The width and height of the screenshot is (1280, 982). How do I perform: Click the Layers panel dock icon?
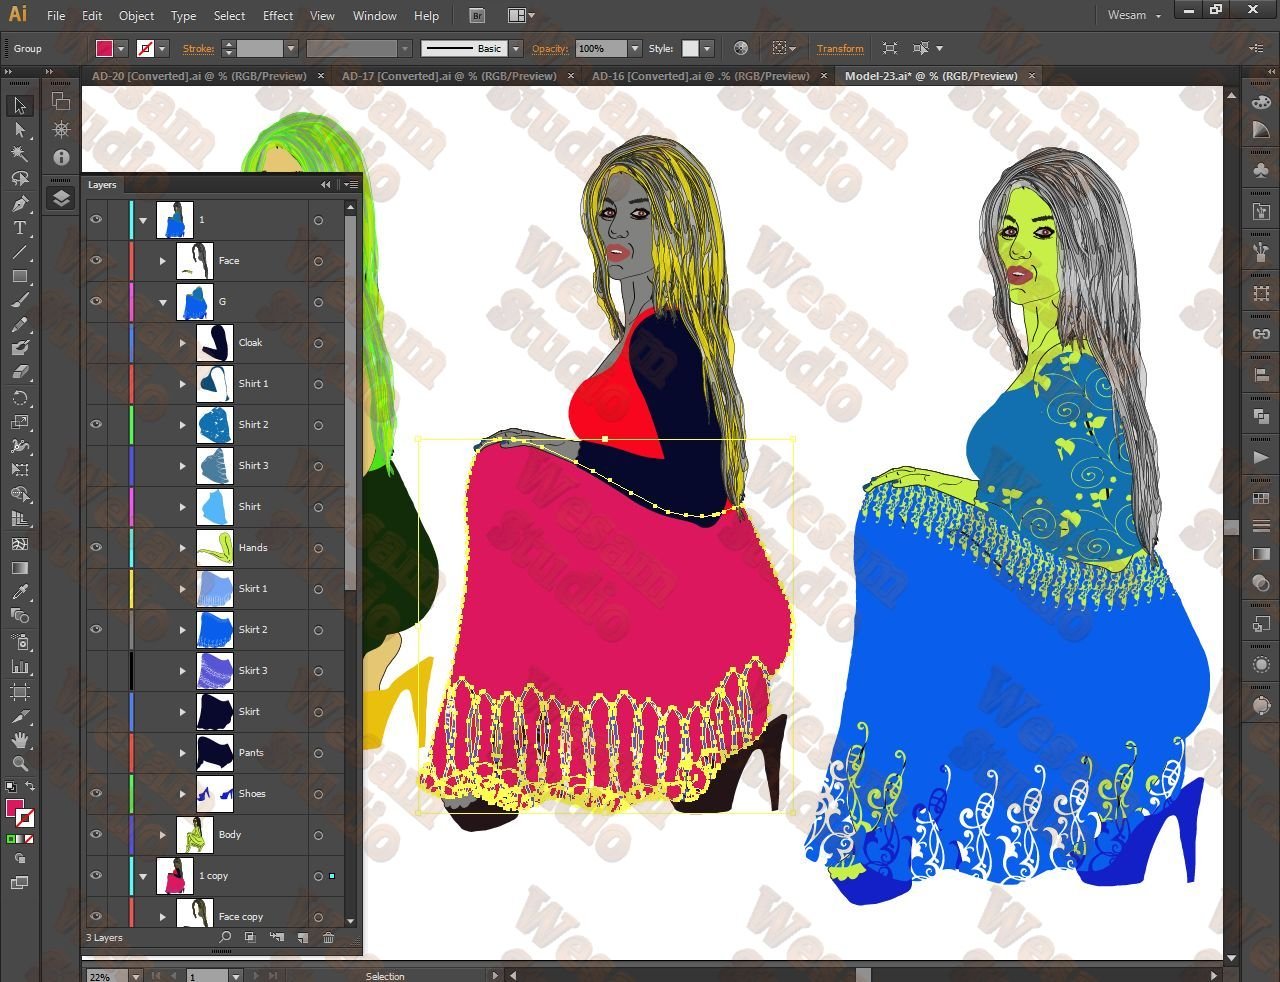(61, 198)
